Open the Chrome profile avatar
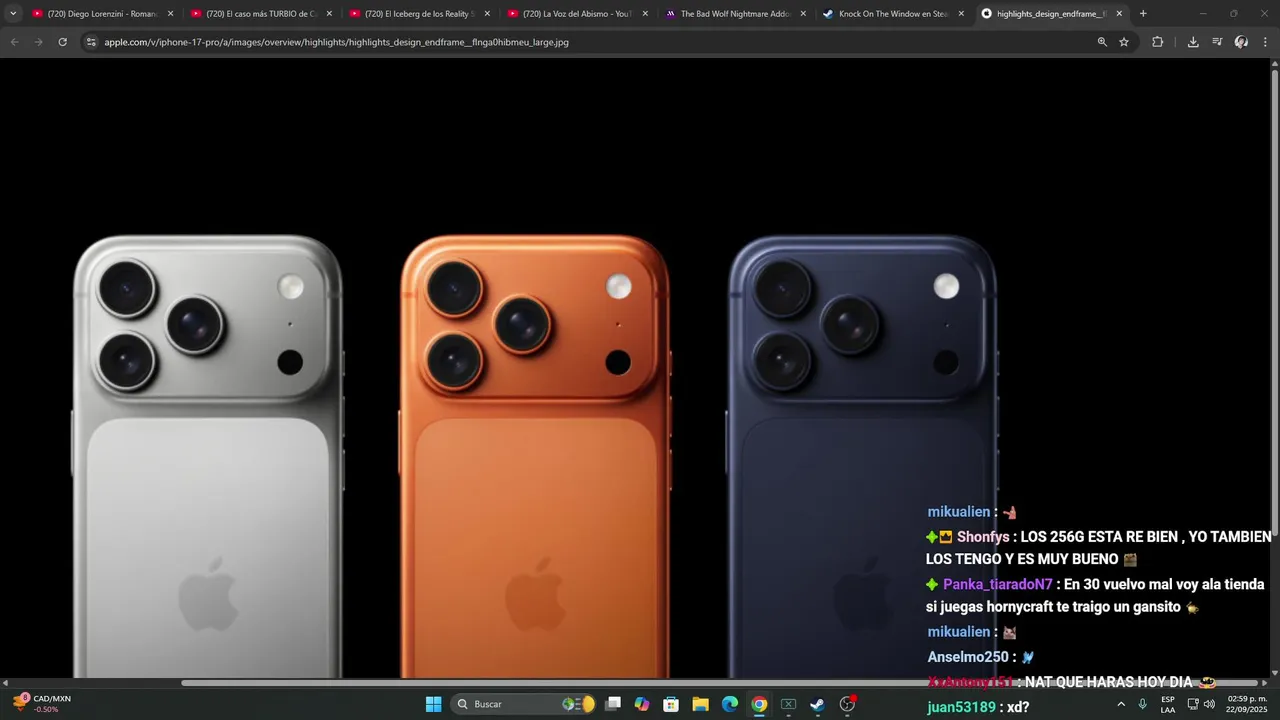Image resolution: width=1280 pixels, height=720 pixels. (1241, 42)
